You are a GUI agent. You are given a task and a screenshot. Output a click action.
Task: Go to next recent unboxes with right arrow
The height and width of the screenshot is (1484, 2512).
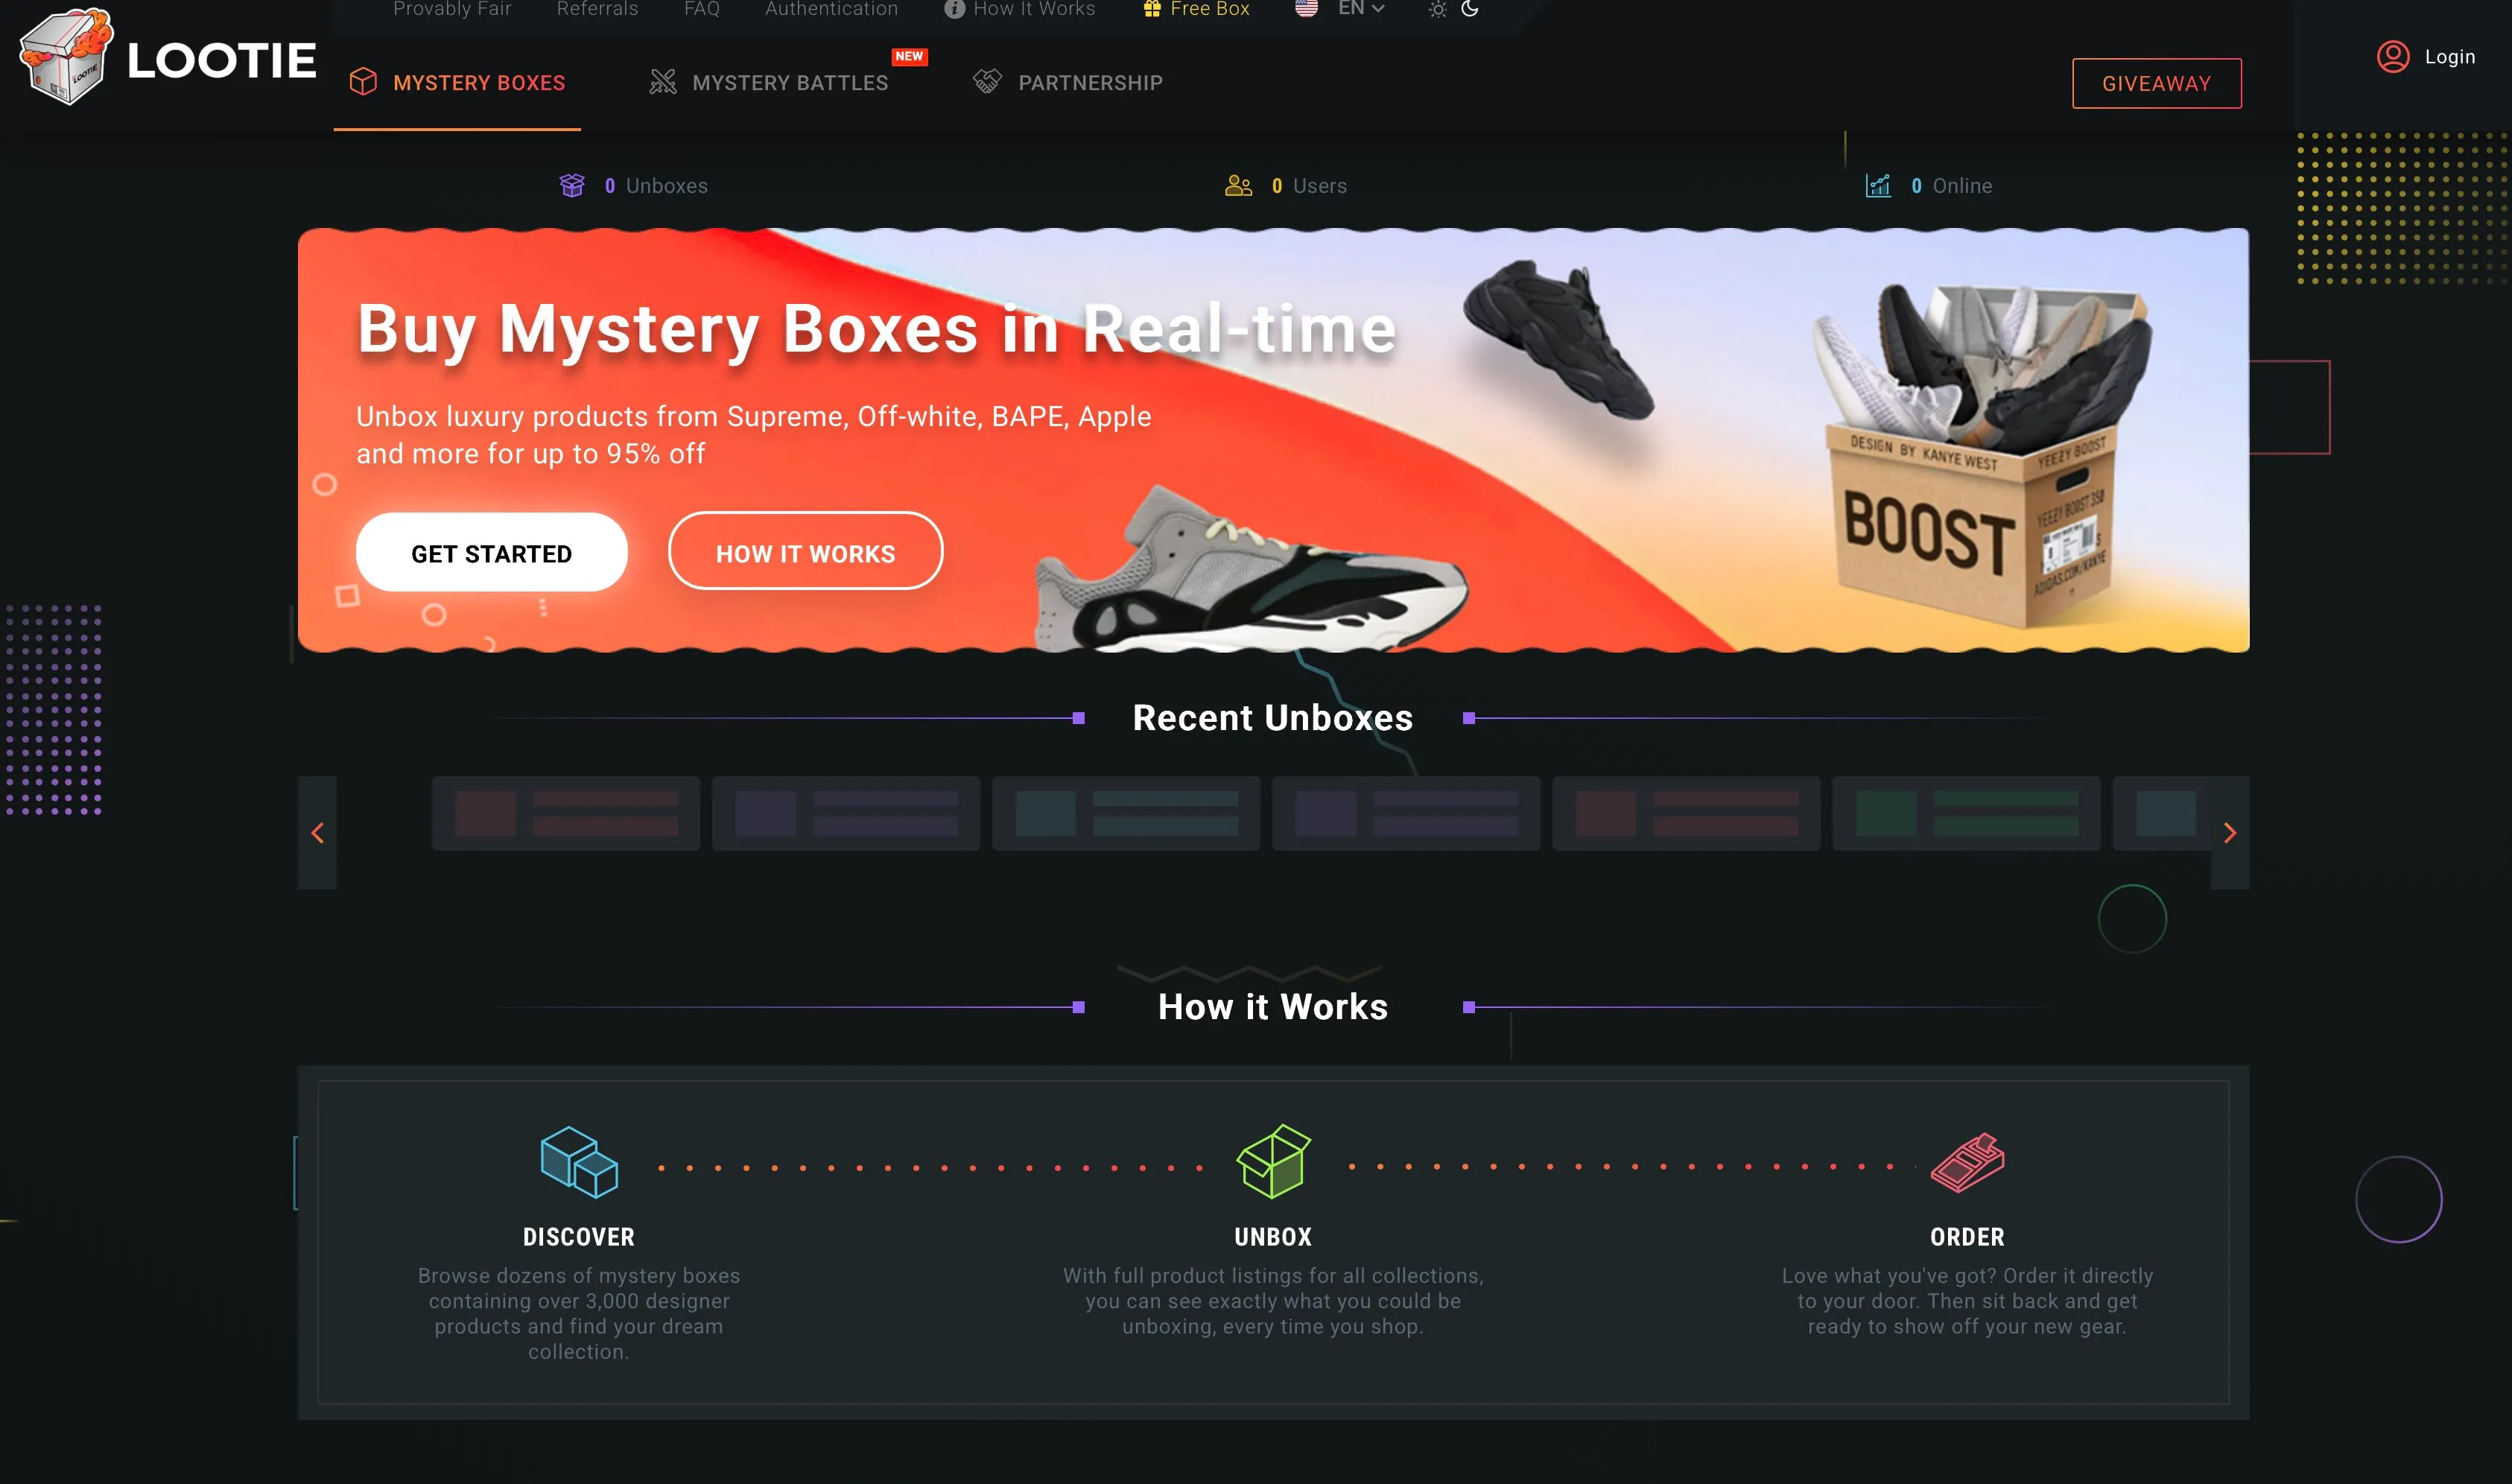click(x=2229, y=832)
